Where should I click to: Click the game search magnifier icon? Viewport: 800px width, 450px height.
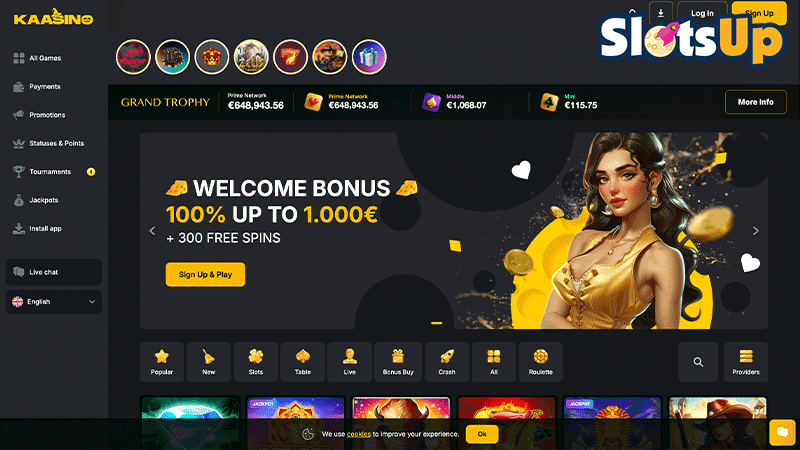[698, 362]
